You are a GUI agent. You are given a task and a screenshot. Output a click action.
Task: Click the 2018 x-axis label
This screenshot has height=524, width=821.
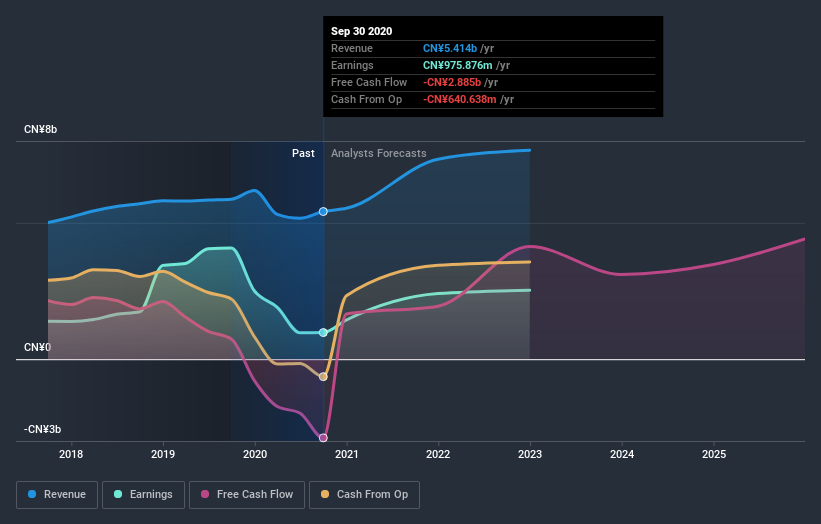pyautogui.click(x=71, y=454)
